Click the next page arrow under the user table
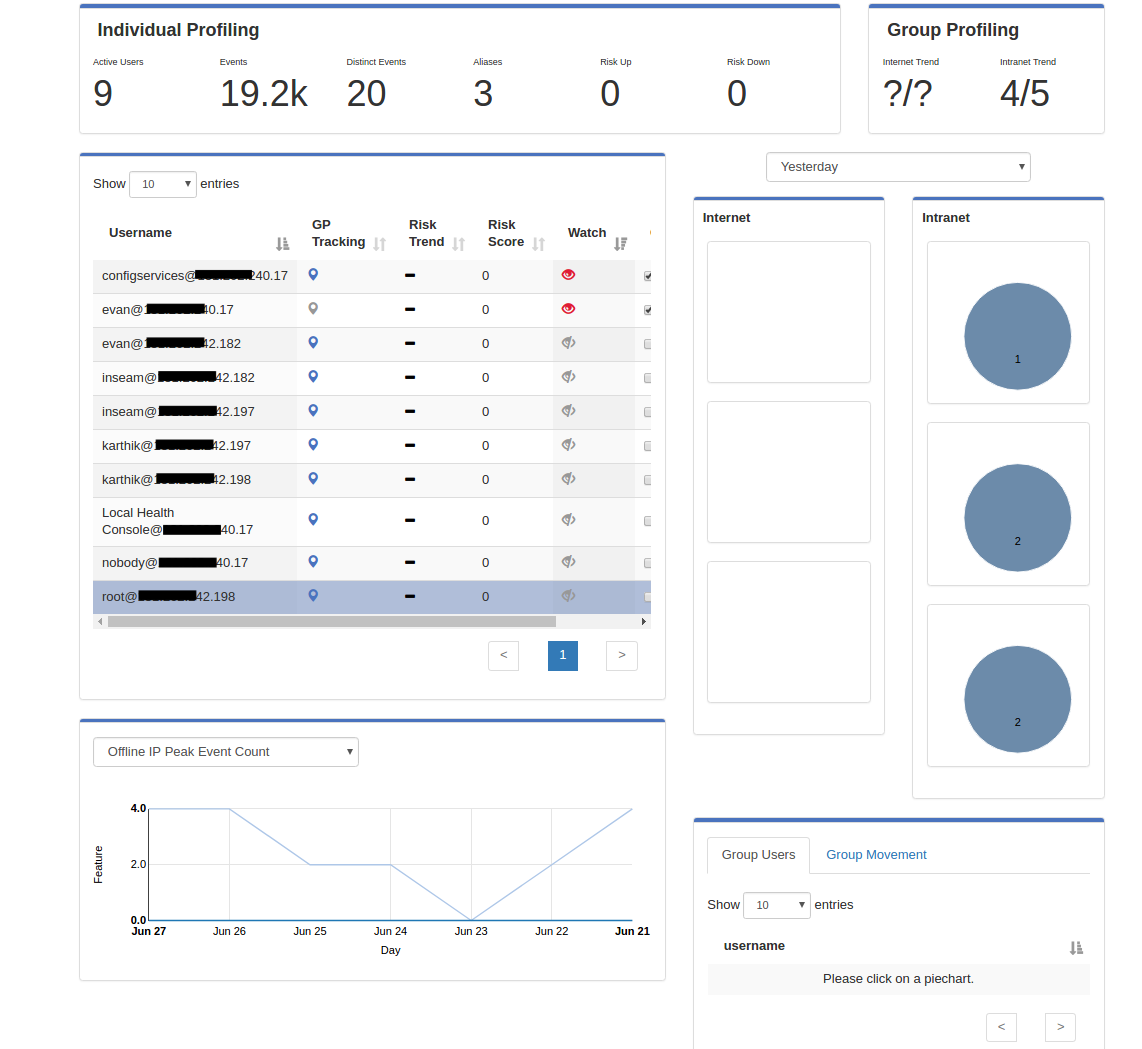The width and height of the screenshot is (1142, 1049). [621, 655]
